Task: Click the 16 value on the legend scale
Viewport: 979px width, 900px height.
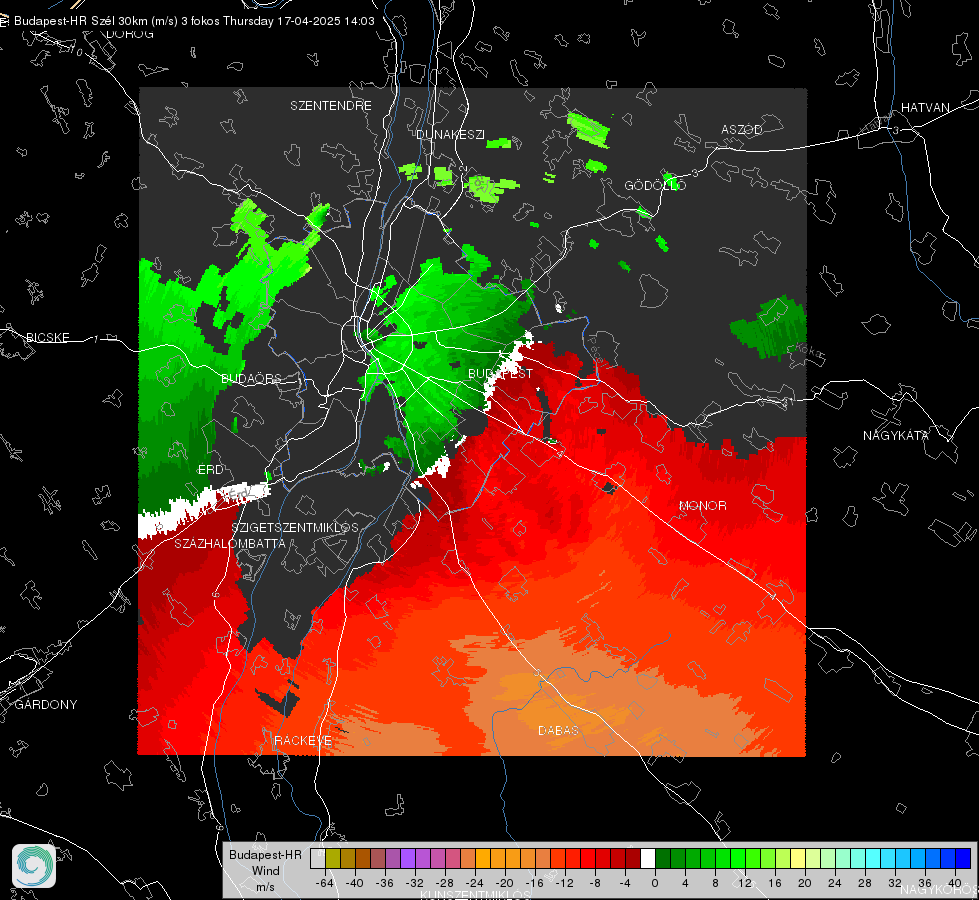Action: pos(775,883)
